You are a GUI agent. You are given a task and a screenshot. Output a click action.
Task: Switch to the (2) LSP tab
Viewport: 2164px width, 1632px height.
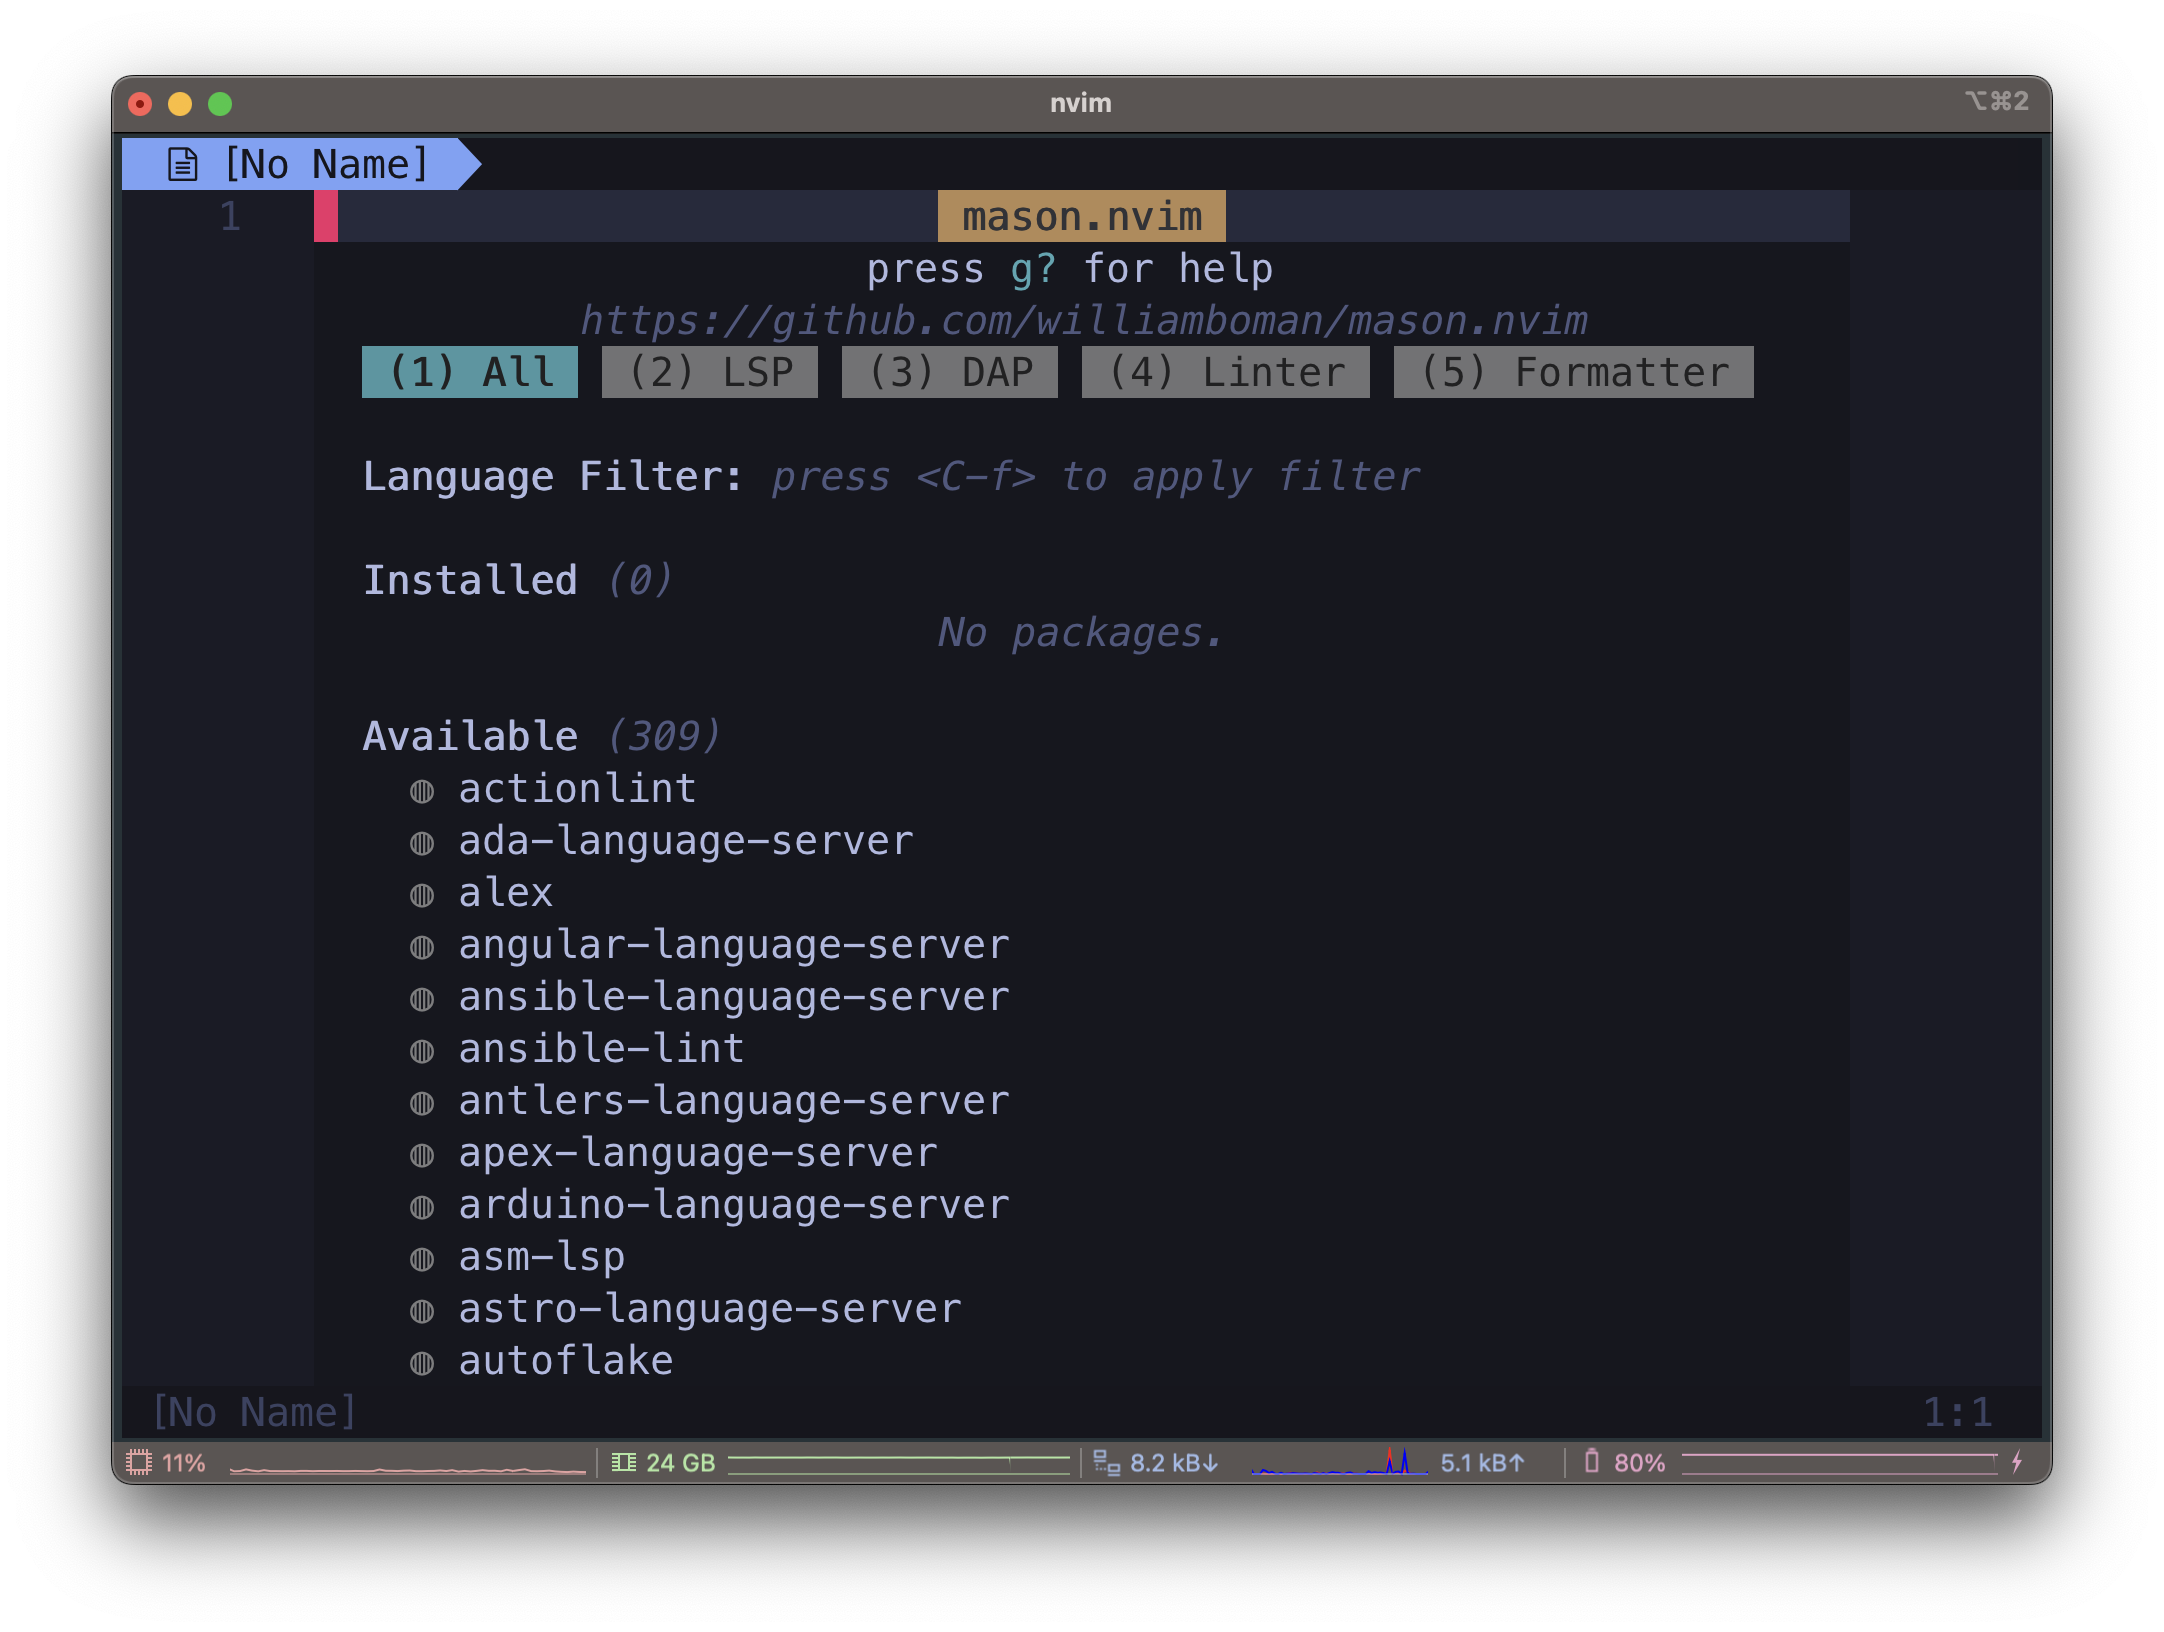pos(710,372)
